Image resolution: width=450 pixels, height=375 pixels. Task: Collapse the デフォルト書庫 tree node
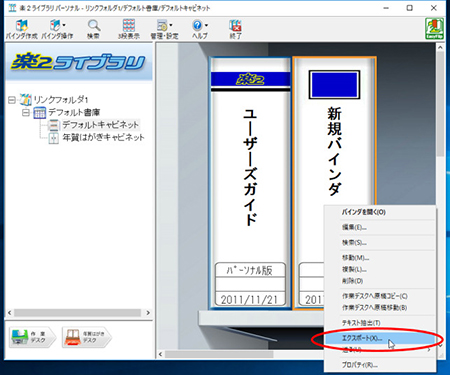tap(26, 113)
